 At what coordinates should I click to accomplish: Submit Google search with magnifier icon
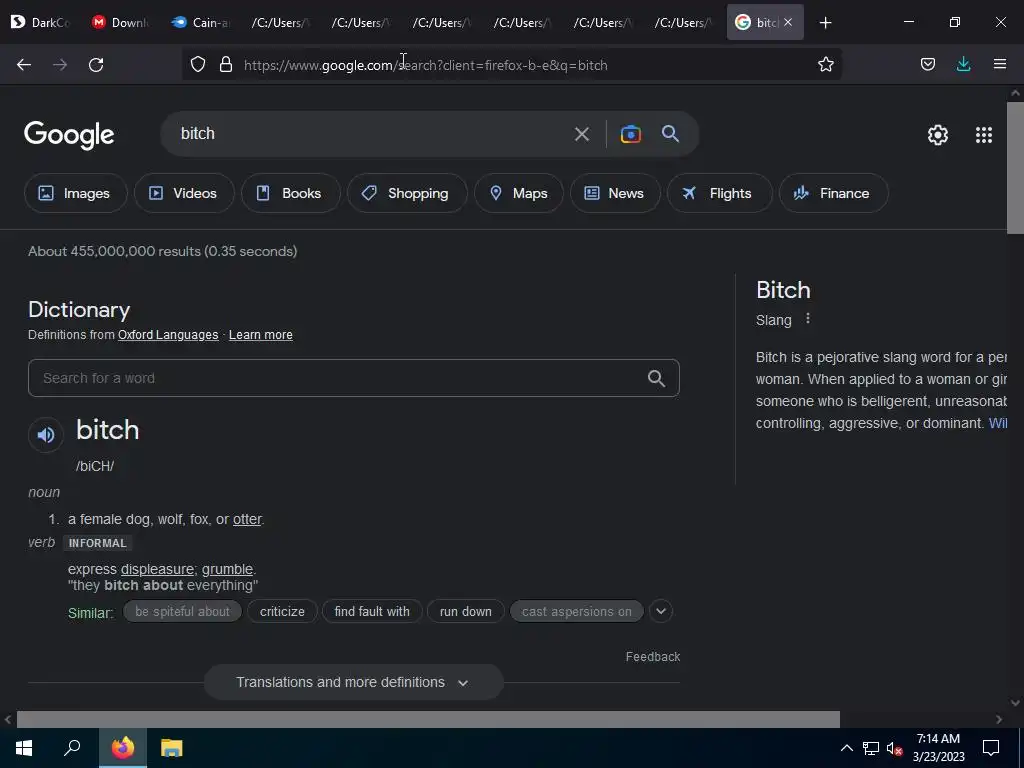(x=671, y=134)
